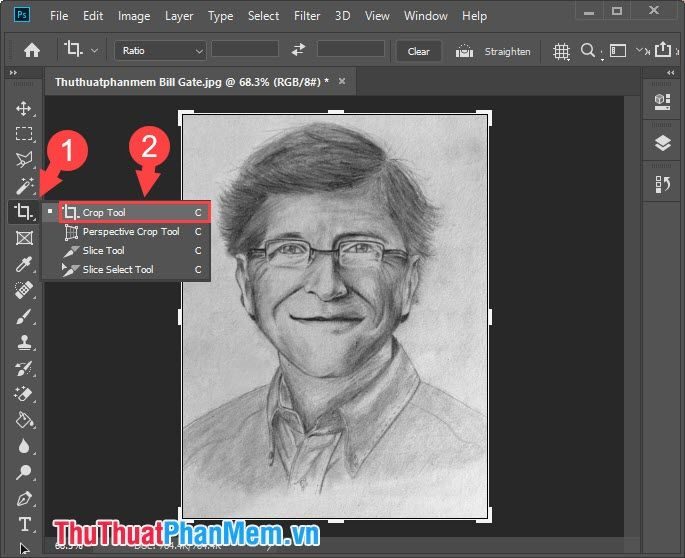Collapse the right panels double arrows
This screenshot has width=685, height=558.
[x=671, y=73]
